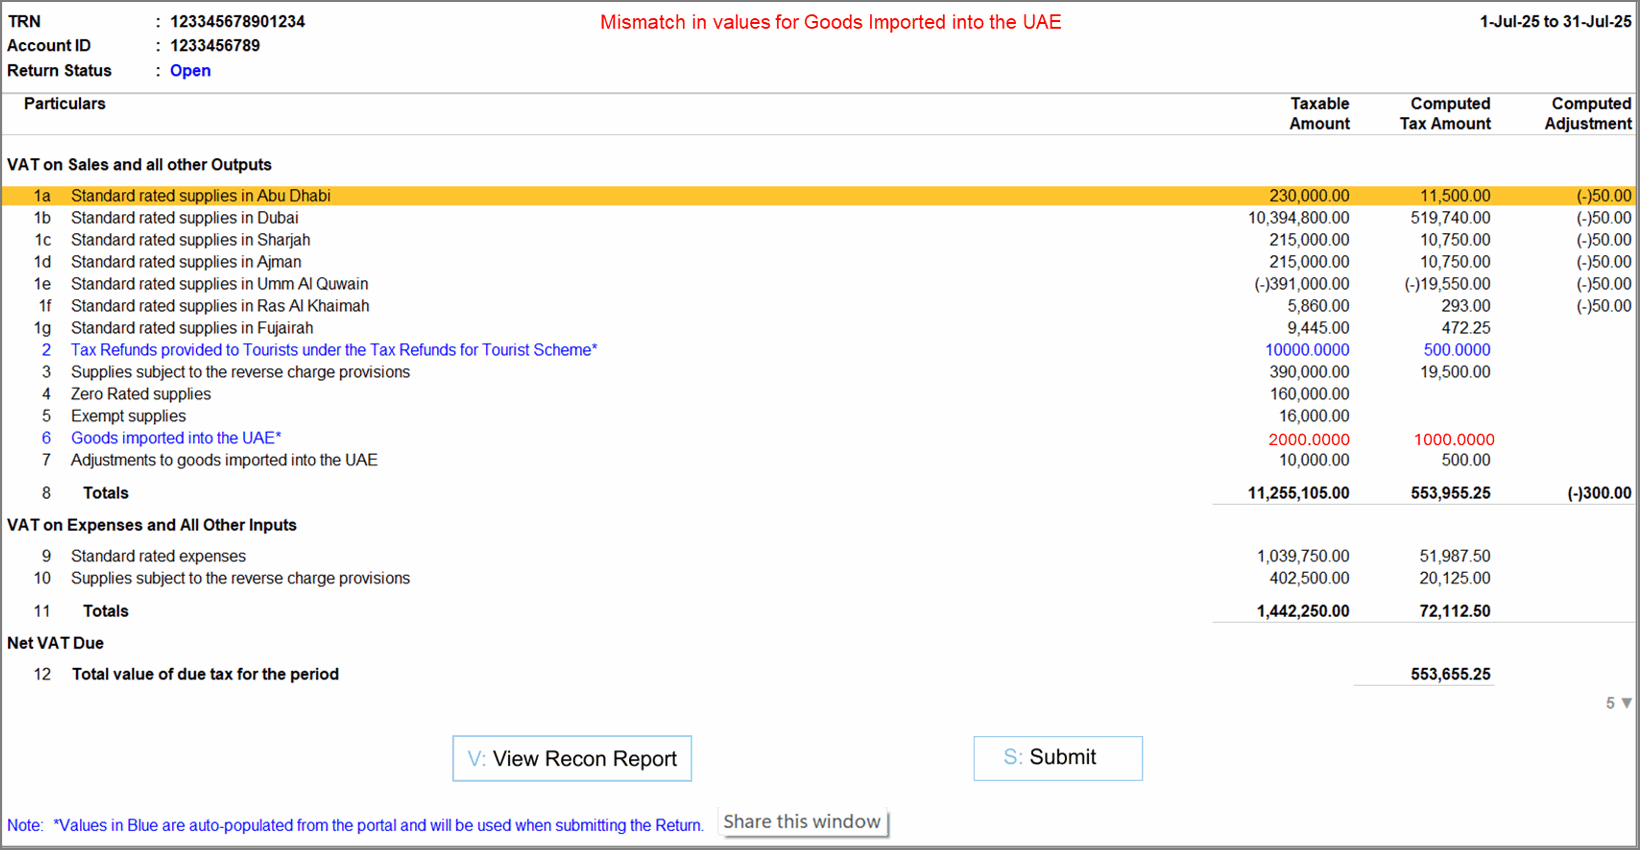This screenshot has width=1640, height=850.
Task: Select Standard rated supplies in Sharjah row
Action: 190,240
